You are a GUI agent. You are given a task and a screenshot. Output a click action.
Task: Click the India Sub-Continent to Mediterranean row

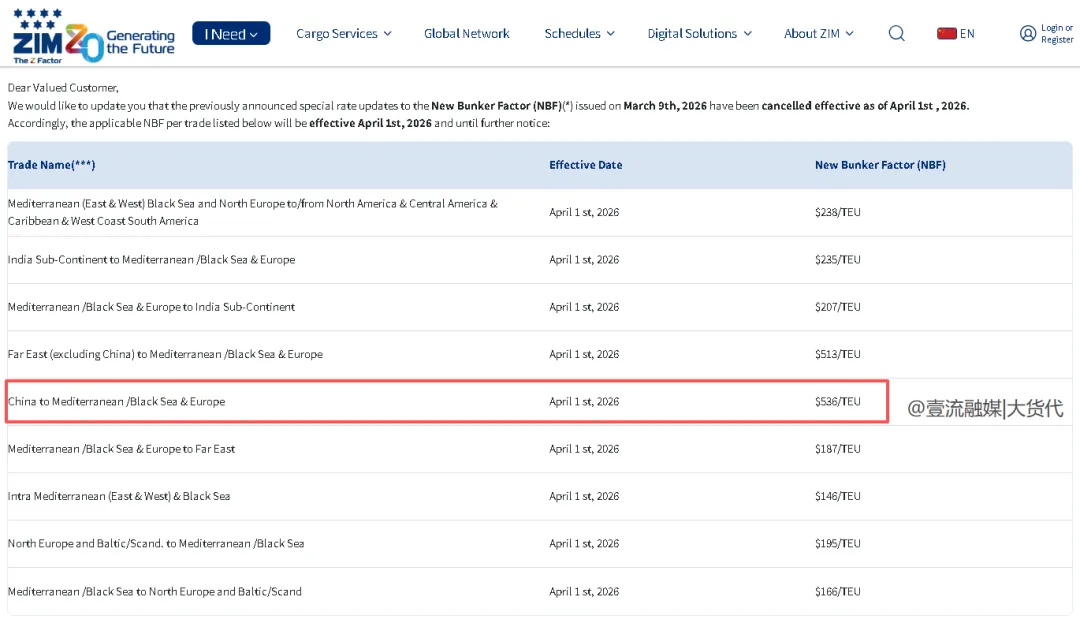151,260
